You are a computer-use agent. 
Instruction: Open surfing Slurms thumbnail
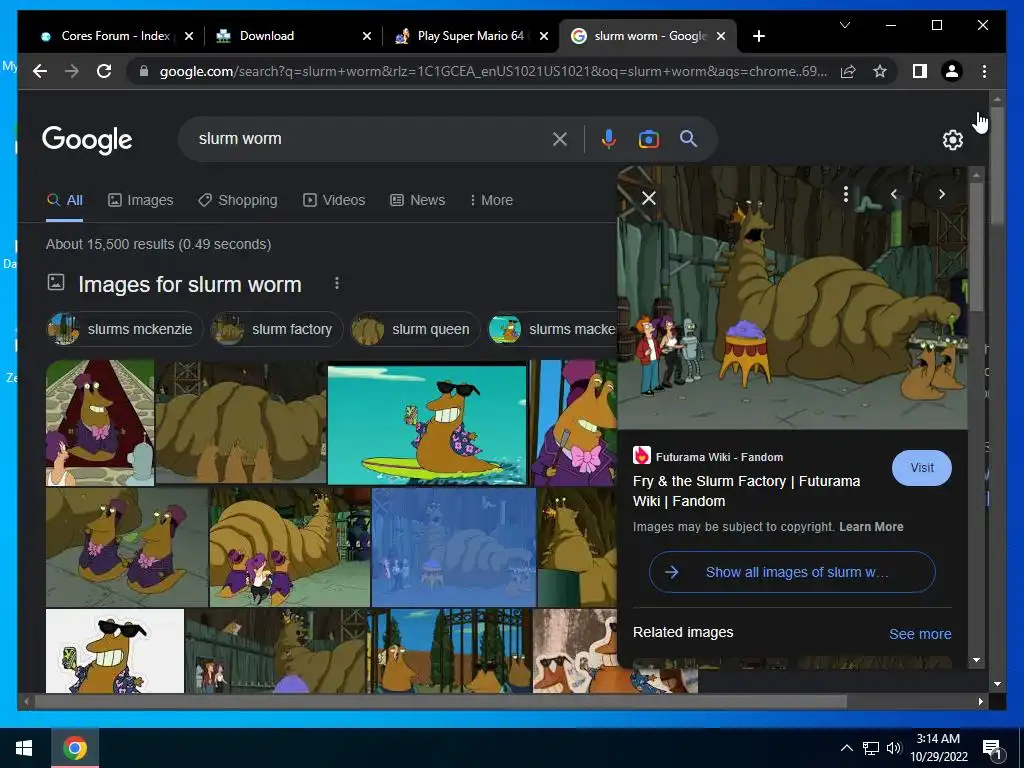point(427,424)
